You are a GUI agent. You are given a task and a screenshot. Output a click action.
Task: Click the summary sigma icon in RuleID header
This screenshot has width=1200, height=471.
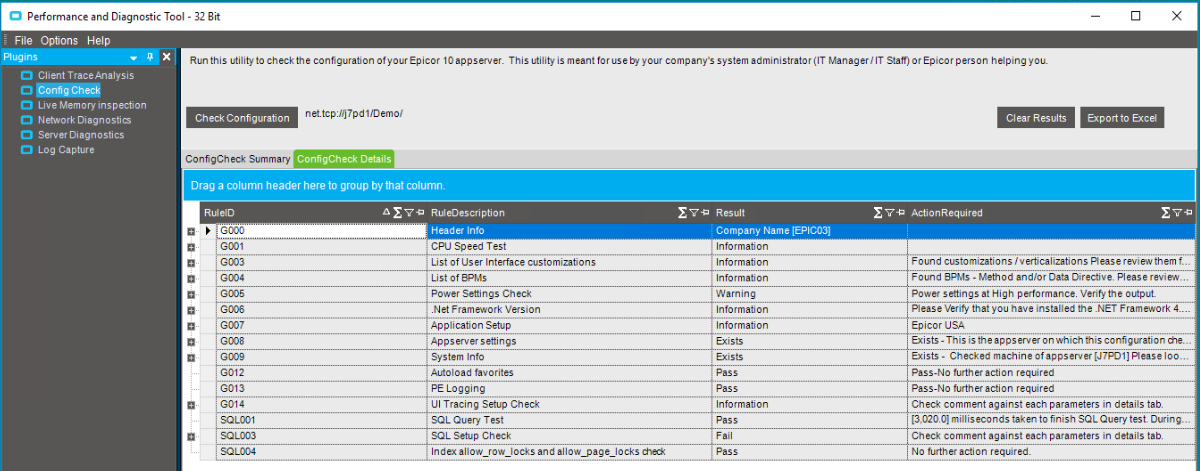coord(398,213)
